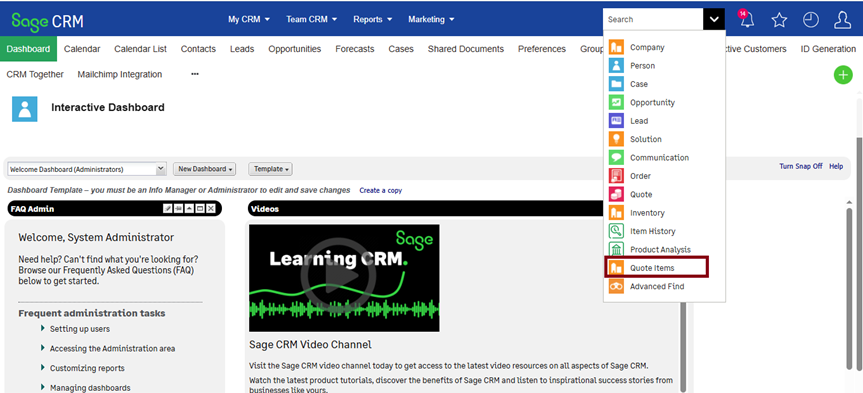Click the Sage CRM logo
The width and height of the screenshot is (863, 393).
(x=47, y=21)
